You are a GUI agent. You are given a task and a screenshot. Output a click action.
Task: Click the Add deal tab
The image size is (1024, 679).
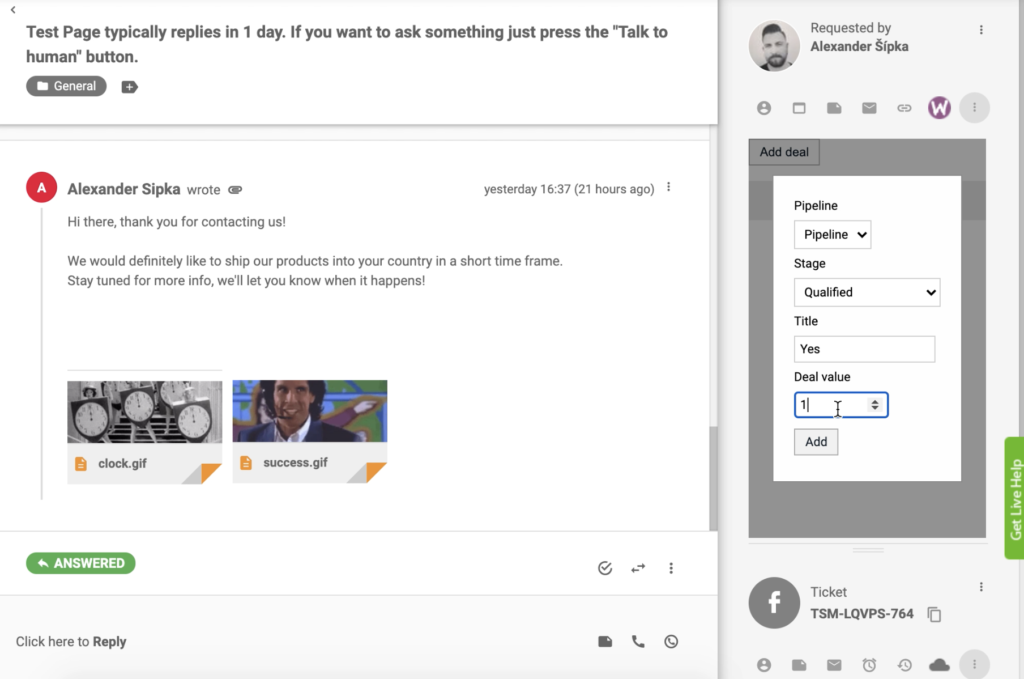click(x=784, y=152)
